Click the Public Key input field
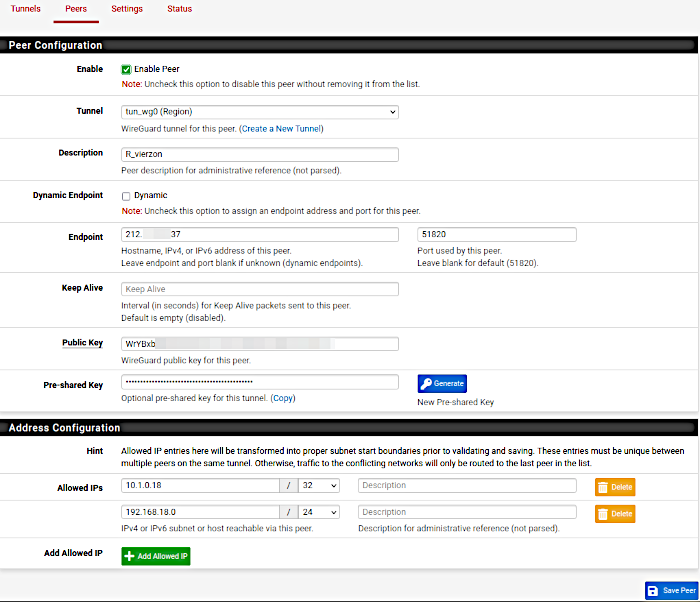700x602 pixels. (259, 343)
